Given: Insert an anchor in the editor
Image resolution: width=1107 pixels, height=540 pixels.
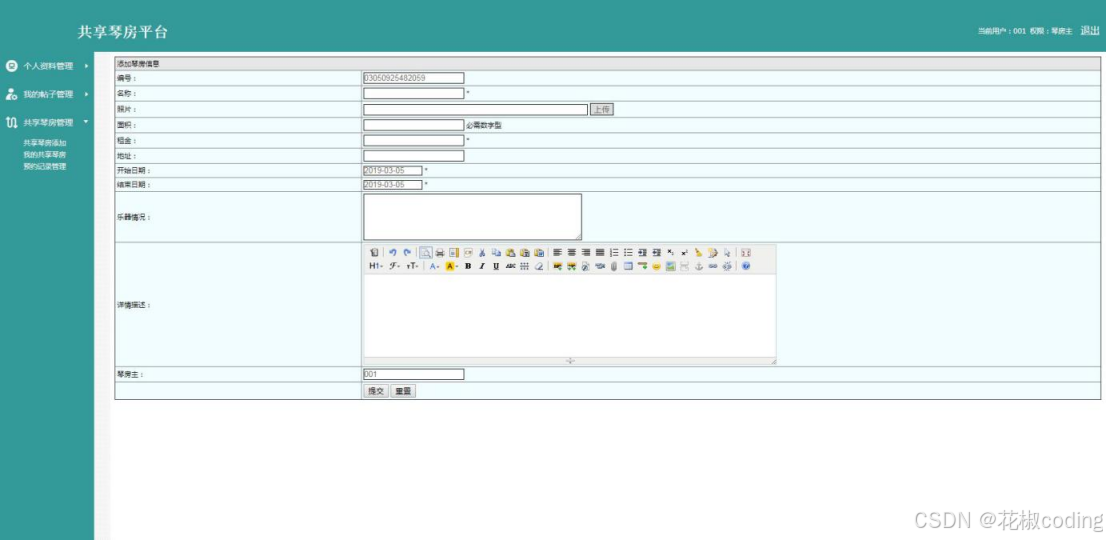Looking at the screenshot, I should 698,266.
